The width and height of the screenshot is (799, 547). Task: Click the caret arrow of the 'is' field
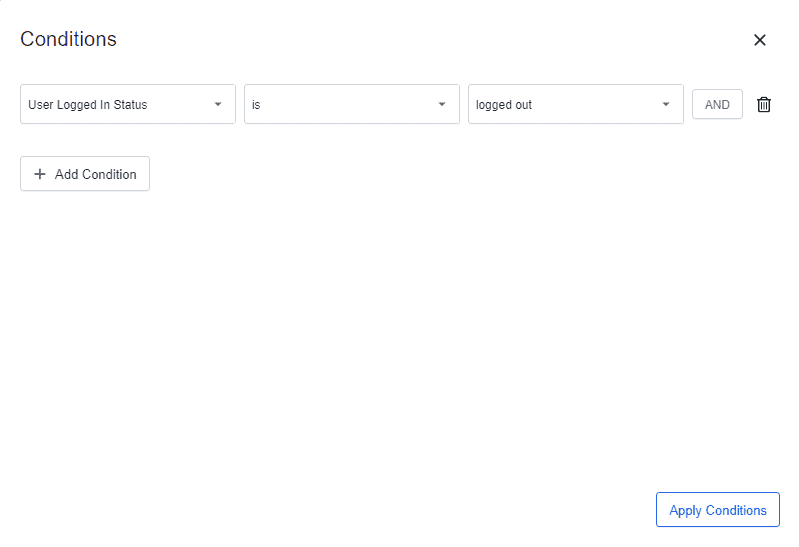442,104
